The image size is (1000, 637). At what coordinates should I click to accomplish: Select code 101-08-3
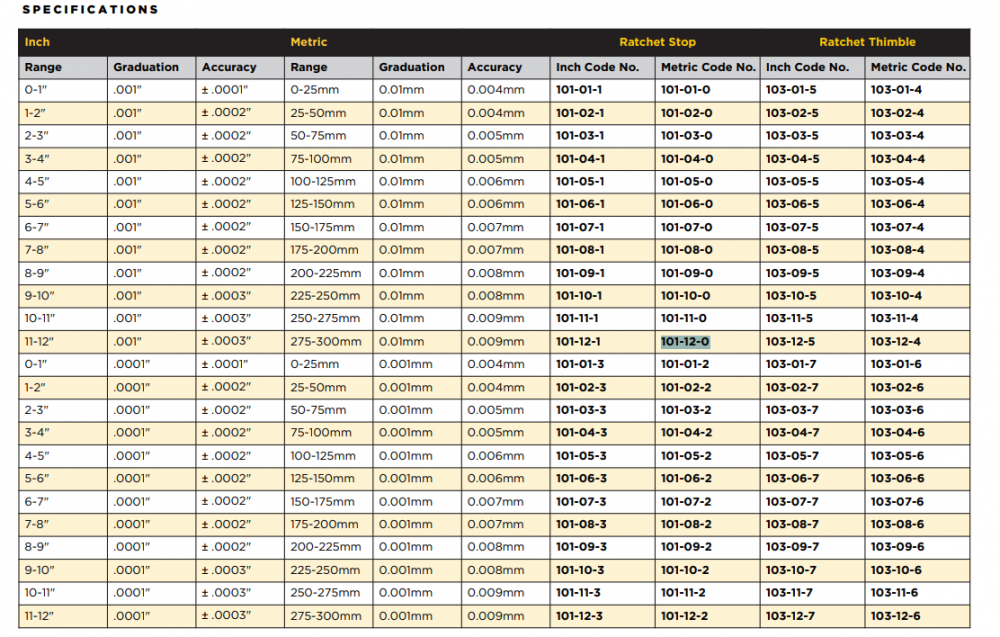tap(582, 524)
